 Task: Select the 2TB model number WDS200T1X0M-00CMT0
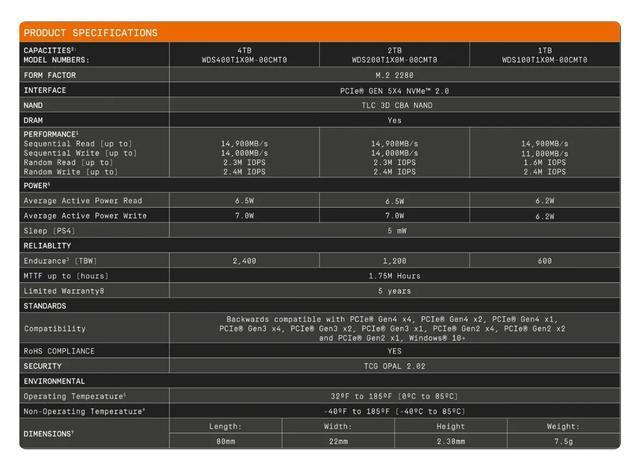[x=394, y=60]
